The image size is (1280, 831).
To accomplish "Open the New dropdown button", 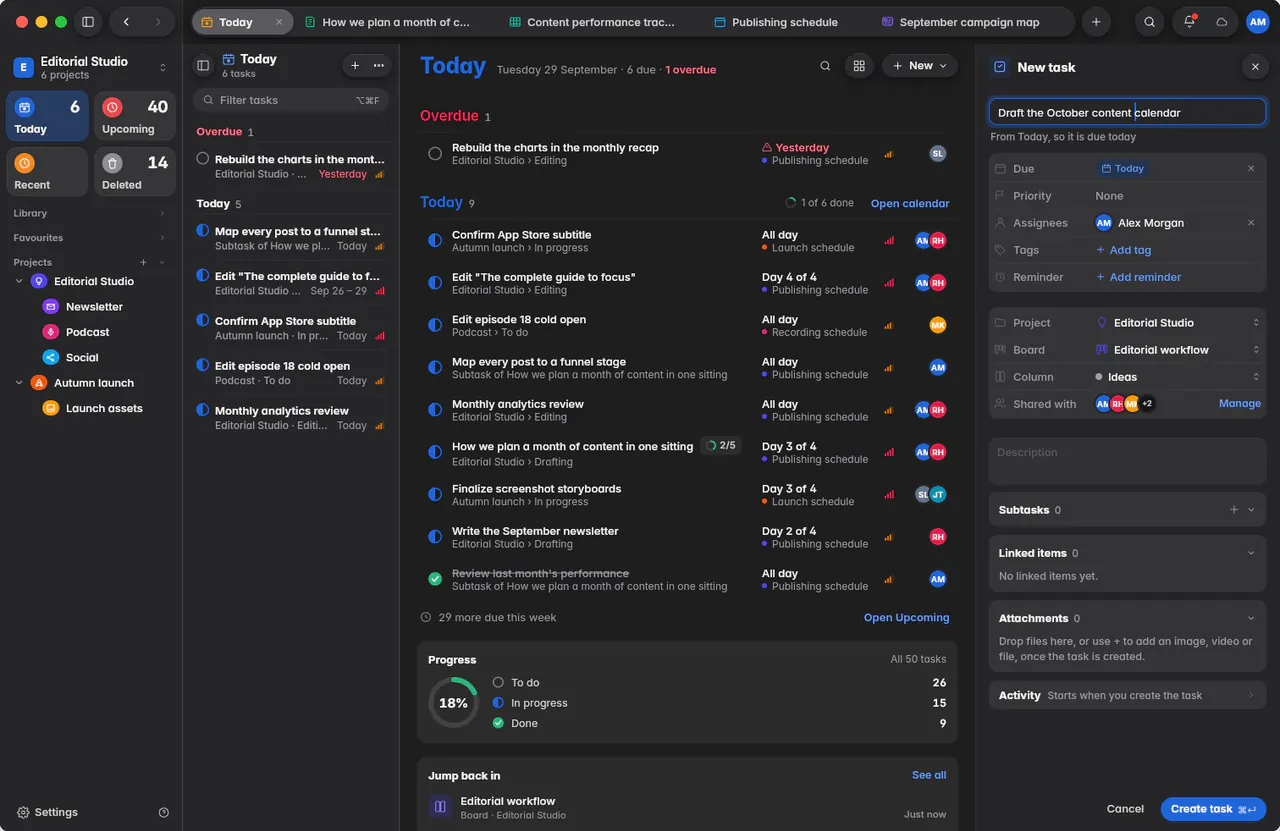I will point(919,66).
